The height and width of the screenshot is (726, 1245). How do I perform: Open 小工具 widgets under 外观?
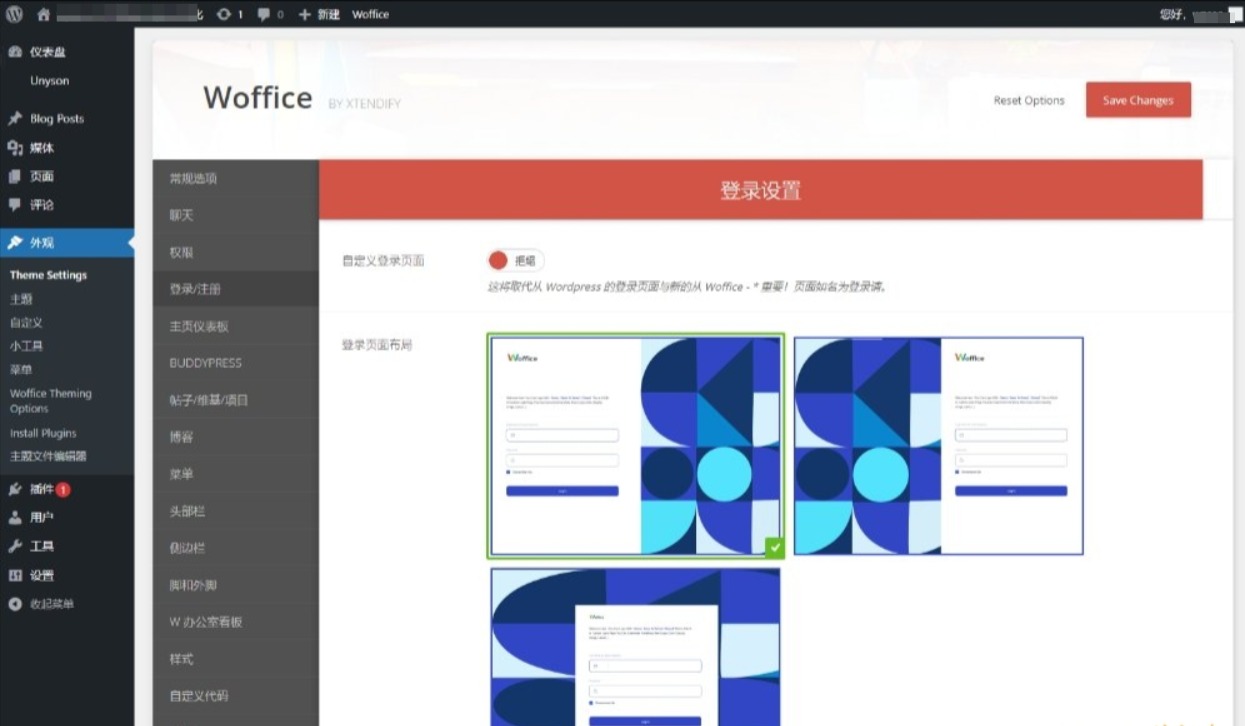pos(26,346)
